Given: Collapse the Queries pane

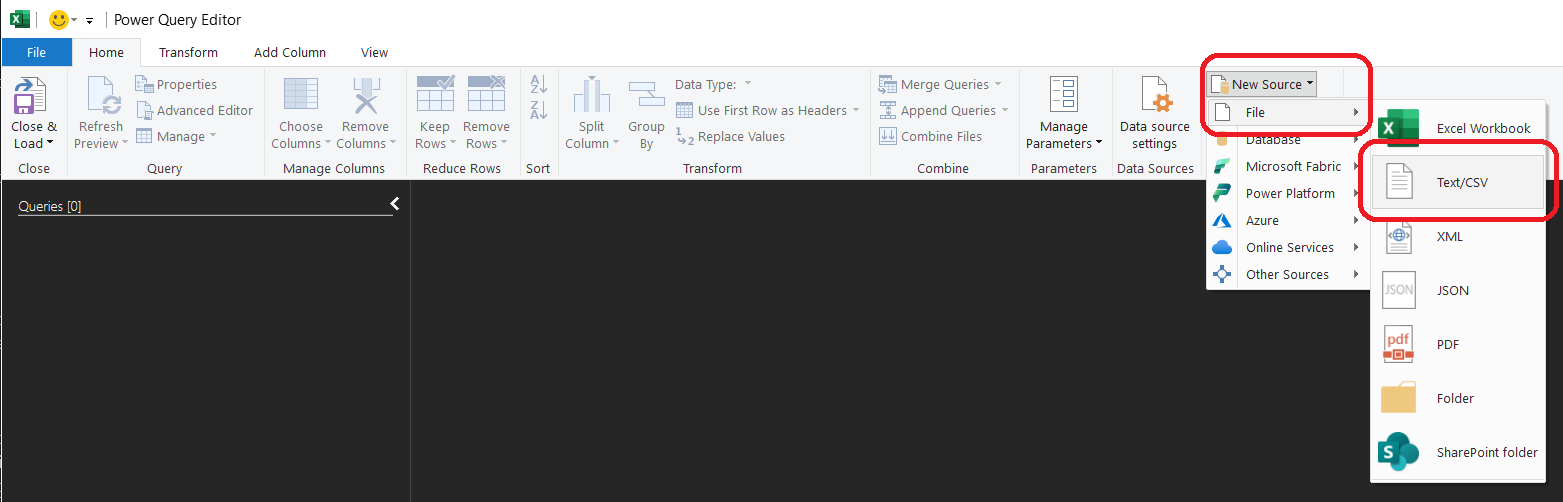Looking at the screenshot, I should [x=395, y=204].
